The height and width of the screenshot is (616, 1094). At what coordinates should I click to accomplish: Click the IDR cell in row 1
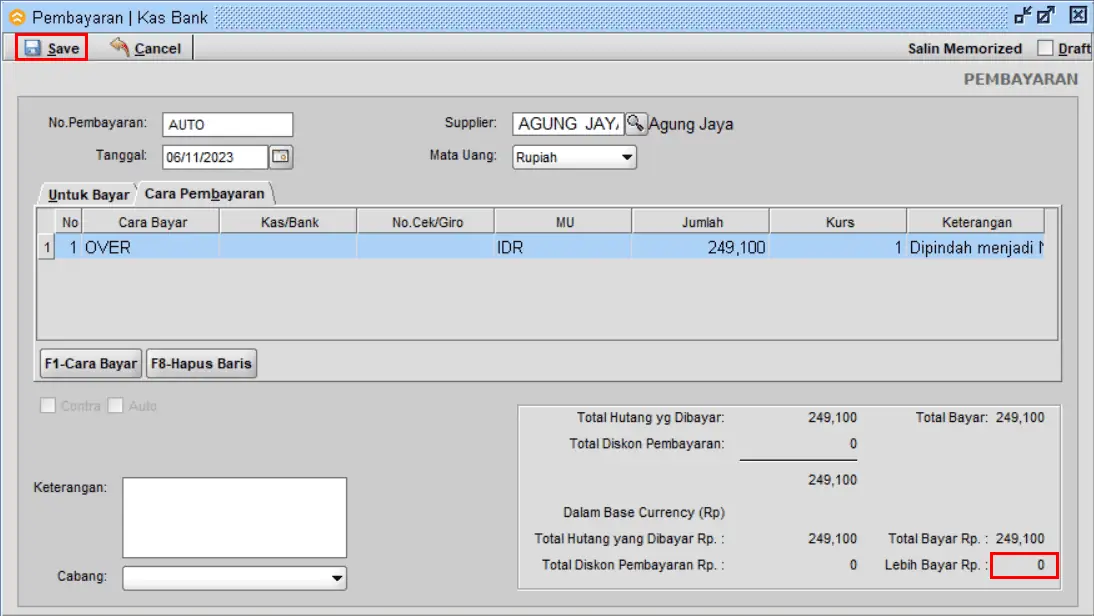564,247
